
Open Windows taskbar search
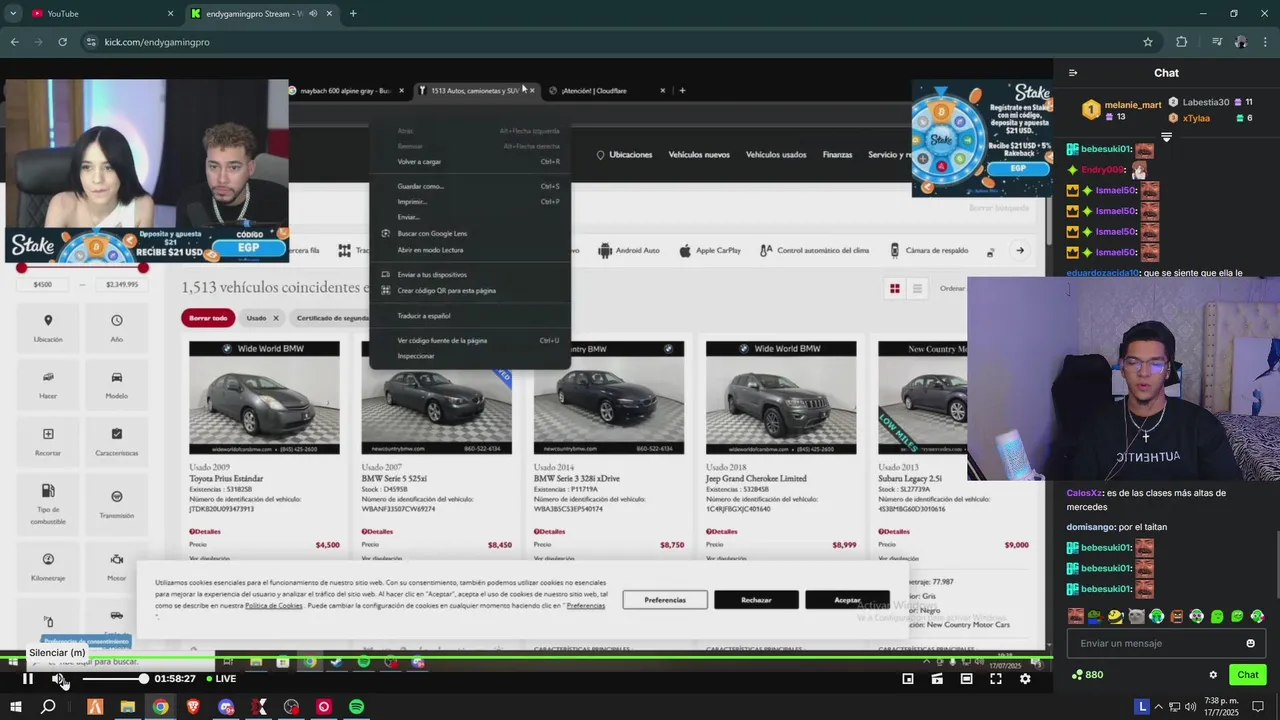48,707
